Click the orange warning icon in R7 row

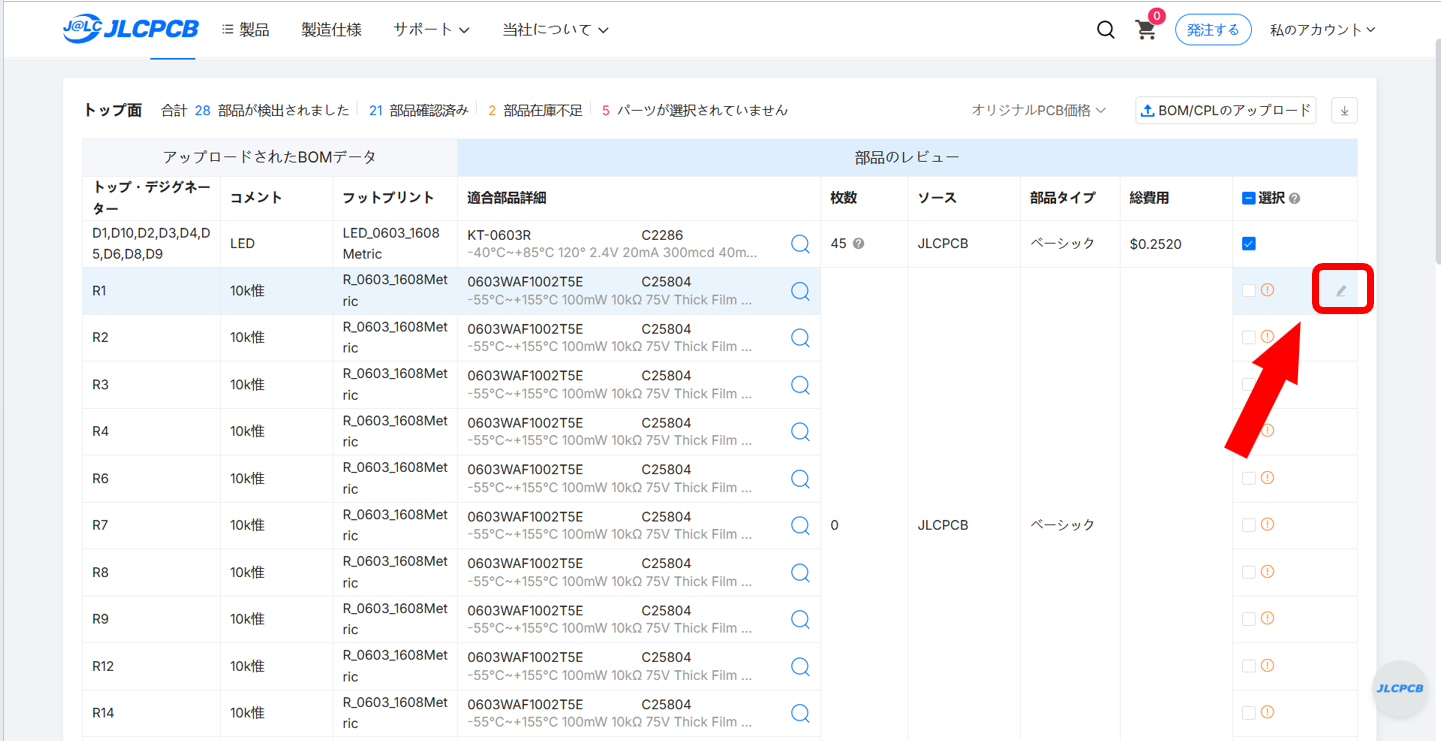[x=1267, y=525]
